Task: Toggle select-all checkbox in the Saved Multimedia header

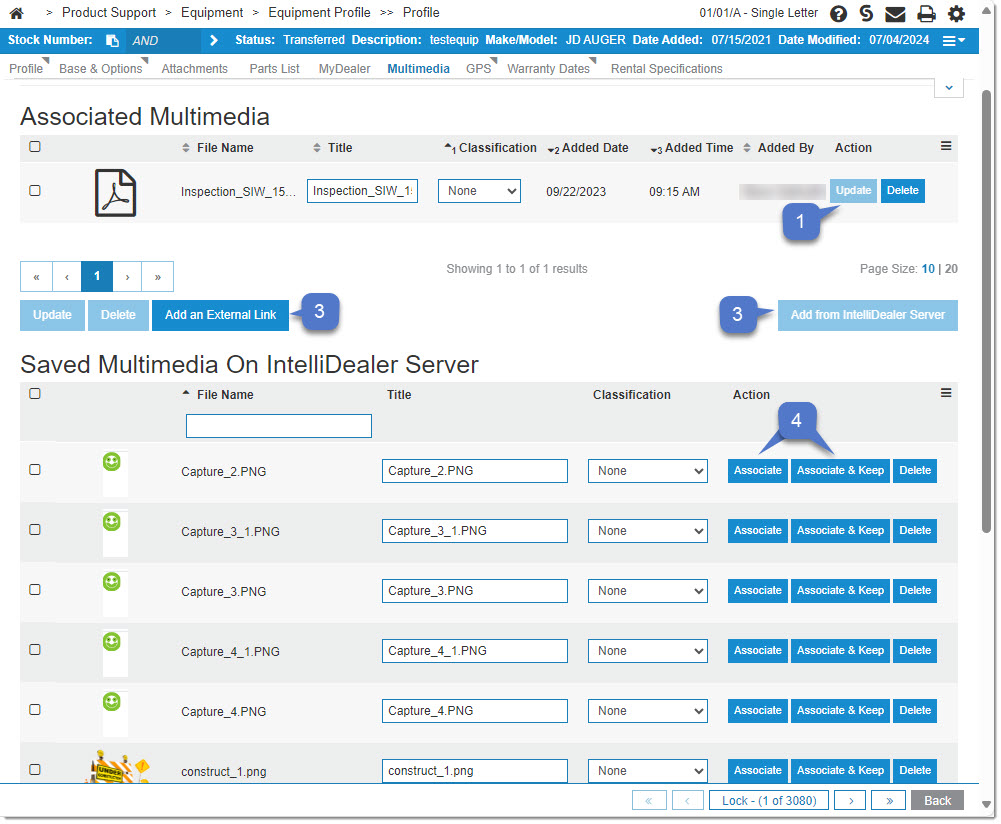Action: pyautogui.click(x=35, y=394)
